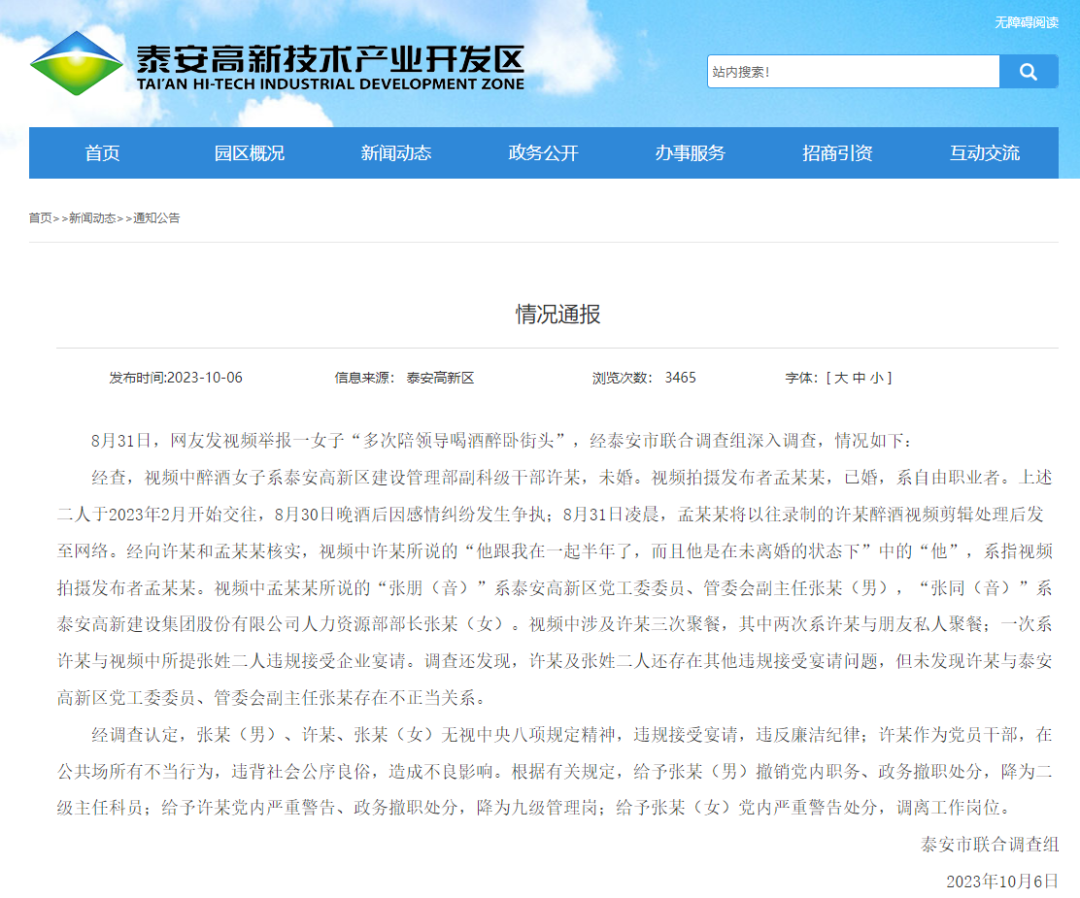Click 新闻动态 breadcrumb link
The image size is (1080, 898).
pyautogui.click(x=92, y=218)
